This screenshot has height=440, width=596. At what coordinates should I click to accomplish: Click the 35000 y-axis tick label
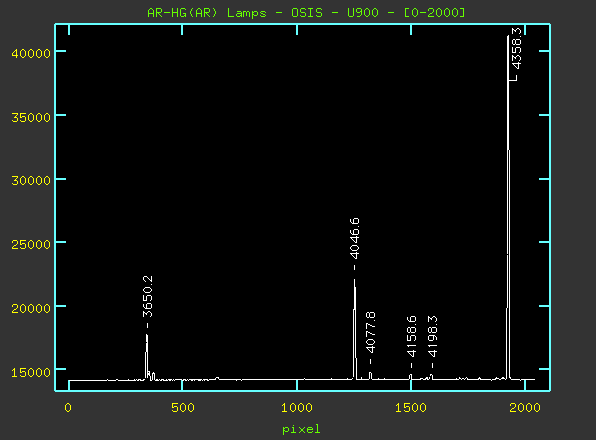click(x=31, y=117)
